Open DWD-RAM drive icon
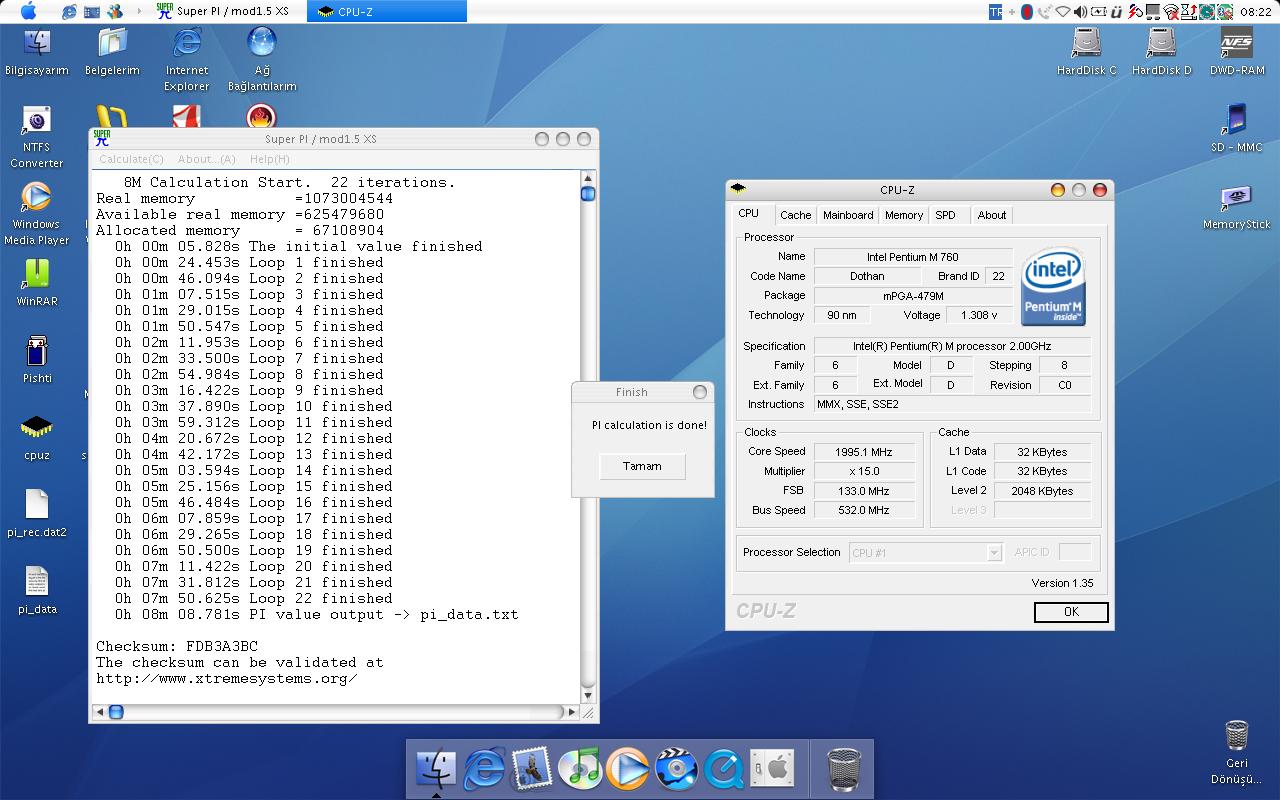This screenshot has height=800, width=1280. (x=1237, y=52)
